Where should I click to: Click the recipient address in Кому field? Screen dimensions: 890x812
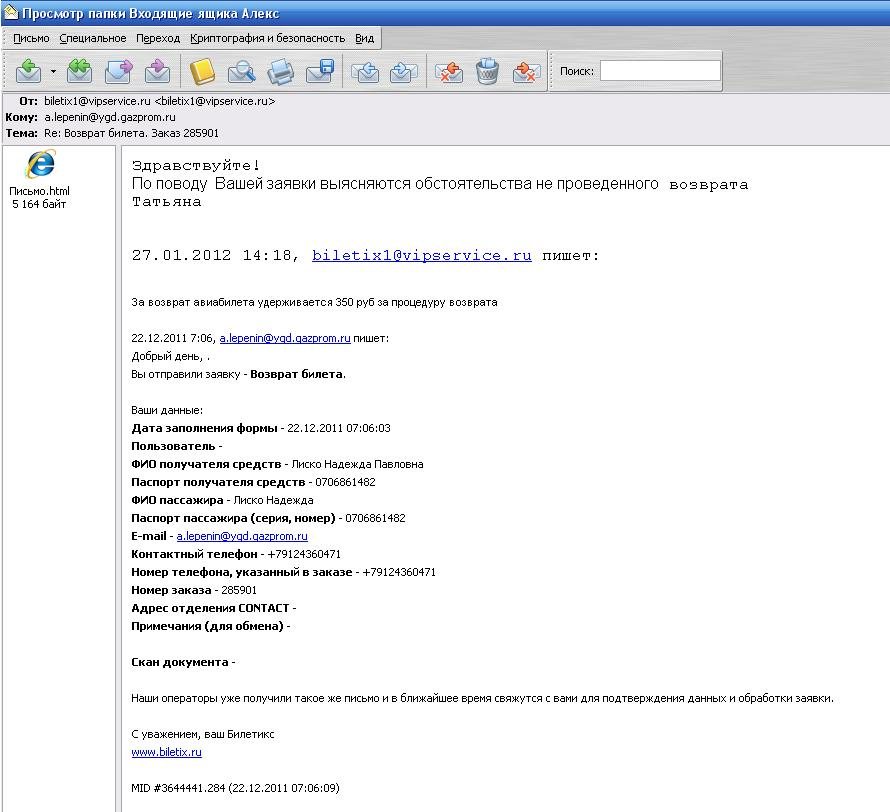[110, 117]
